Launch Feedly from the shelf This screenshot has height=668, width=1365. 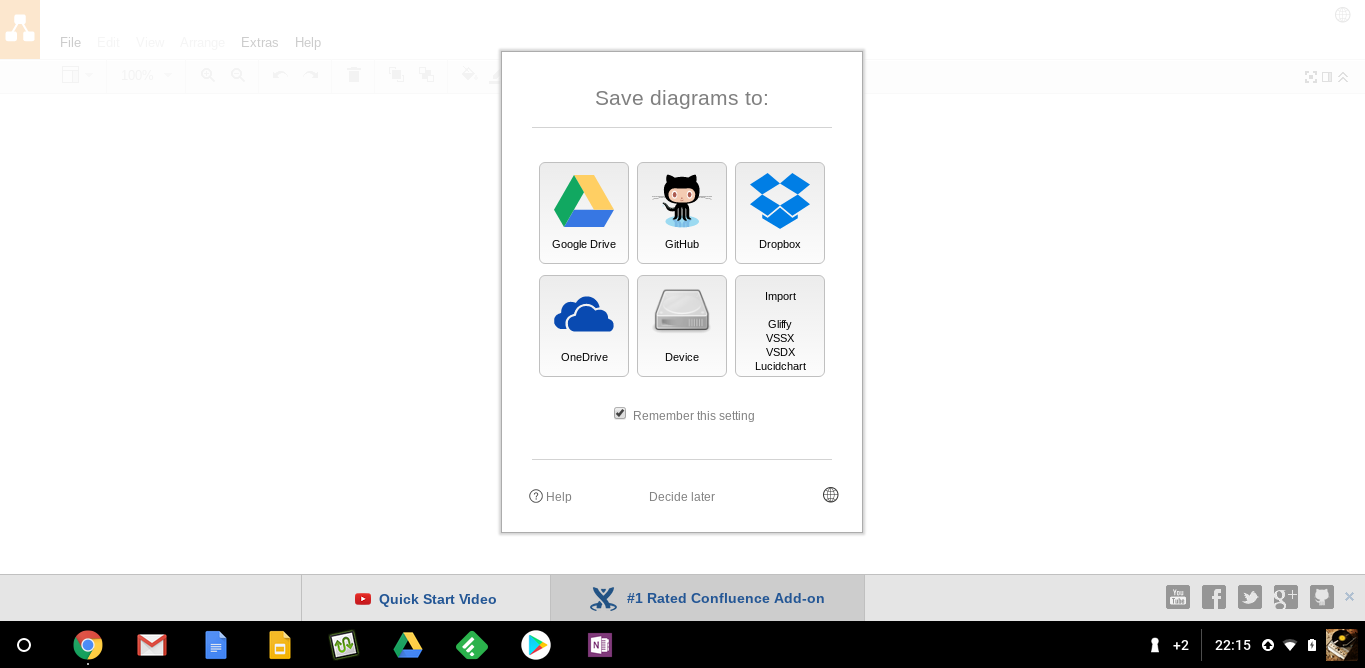click(472, 645)
